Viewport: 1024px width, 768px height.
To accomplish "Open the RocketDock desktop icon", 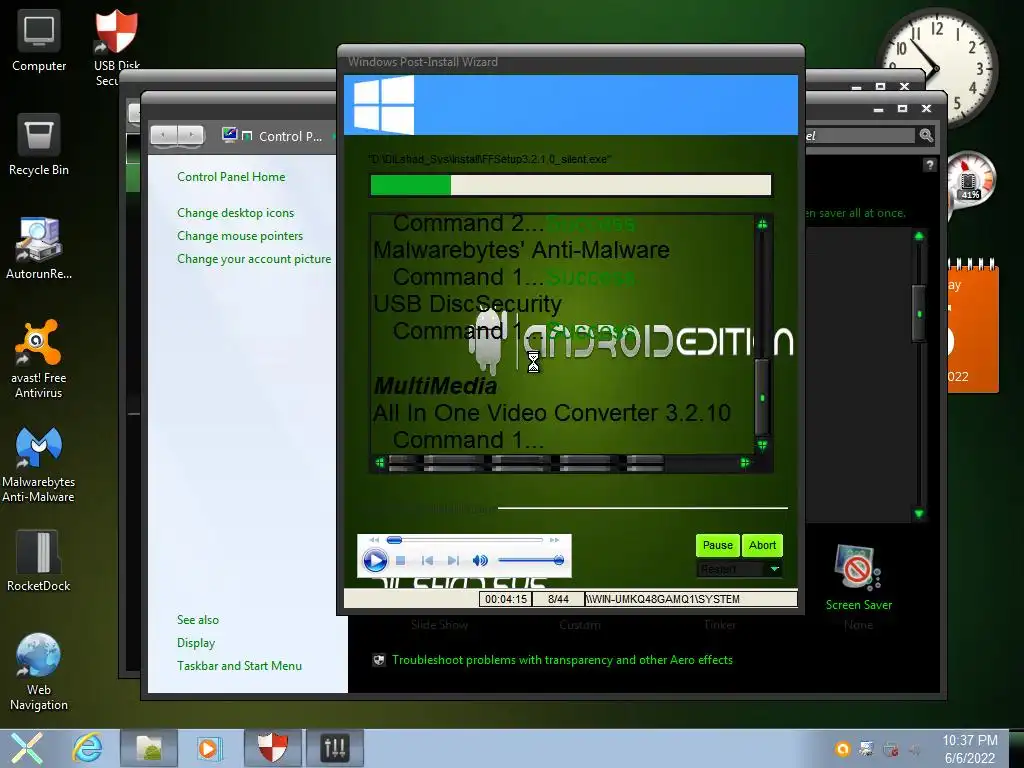I will coord(39,560).
